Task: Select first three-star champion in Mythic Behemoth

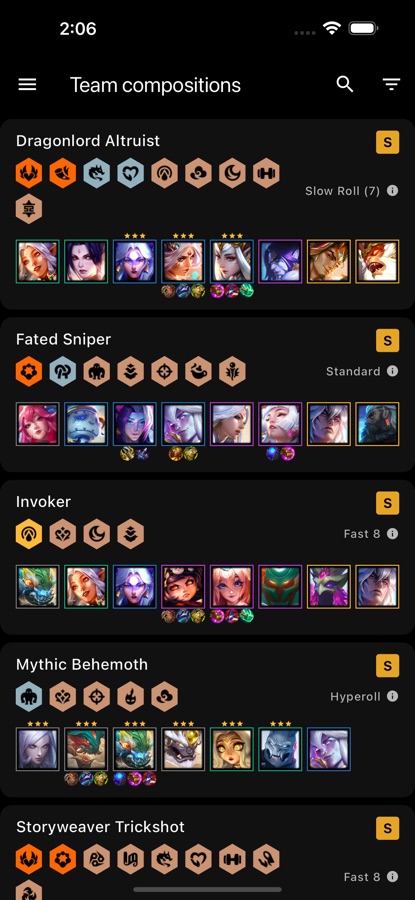Action: [37, 749]
